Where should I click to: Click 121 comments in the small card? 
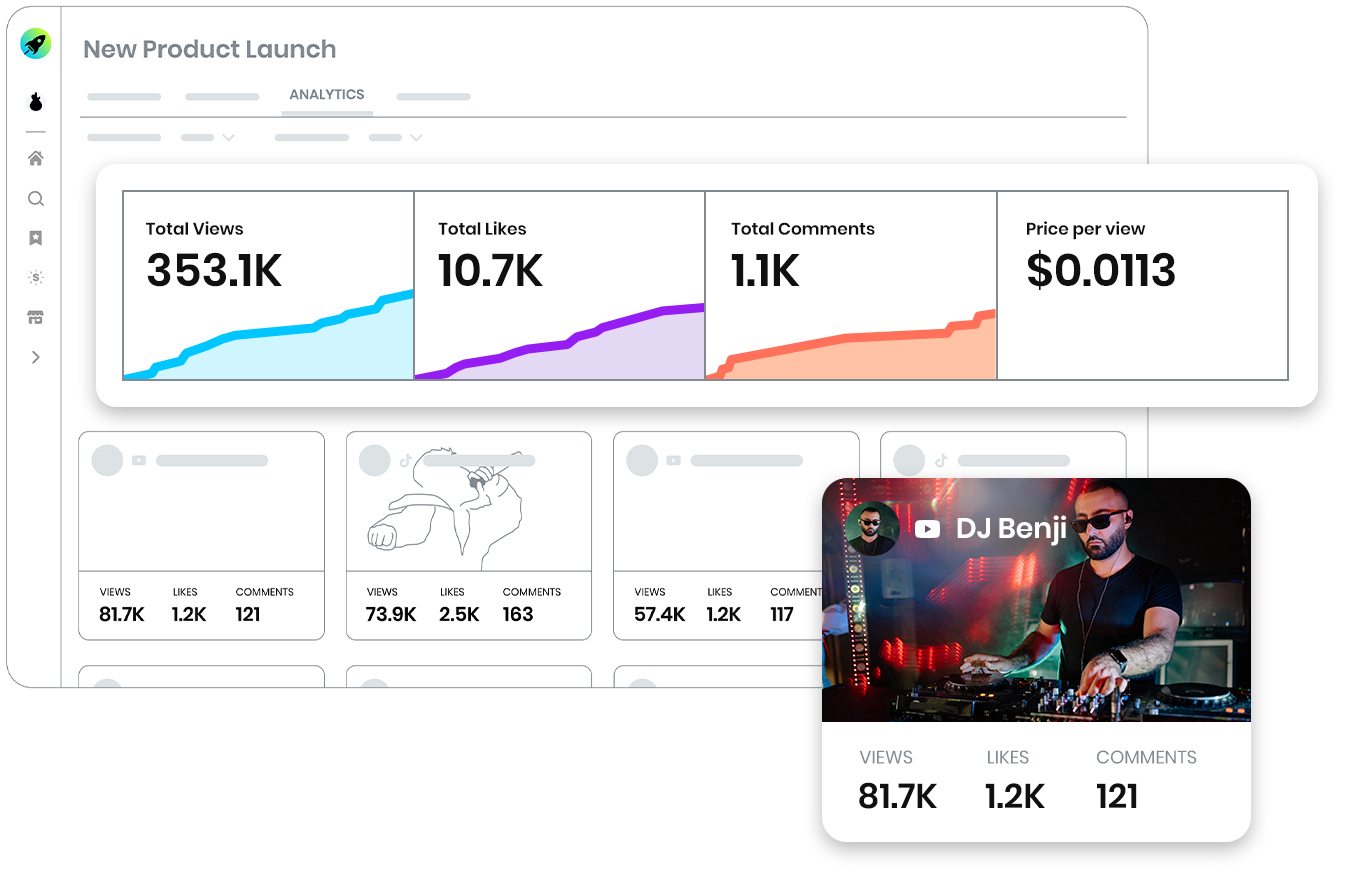[x=248, y=614]
